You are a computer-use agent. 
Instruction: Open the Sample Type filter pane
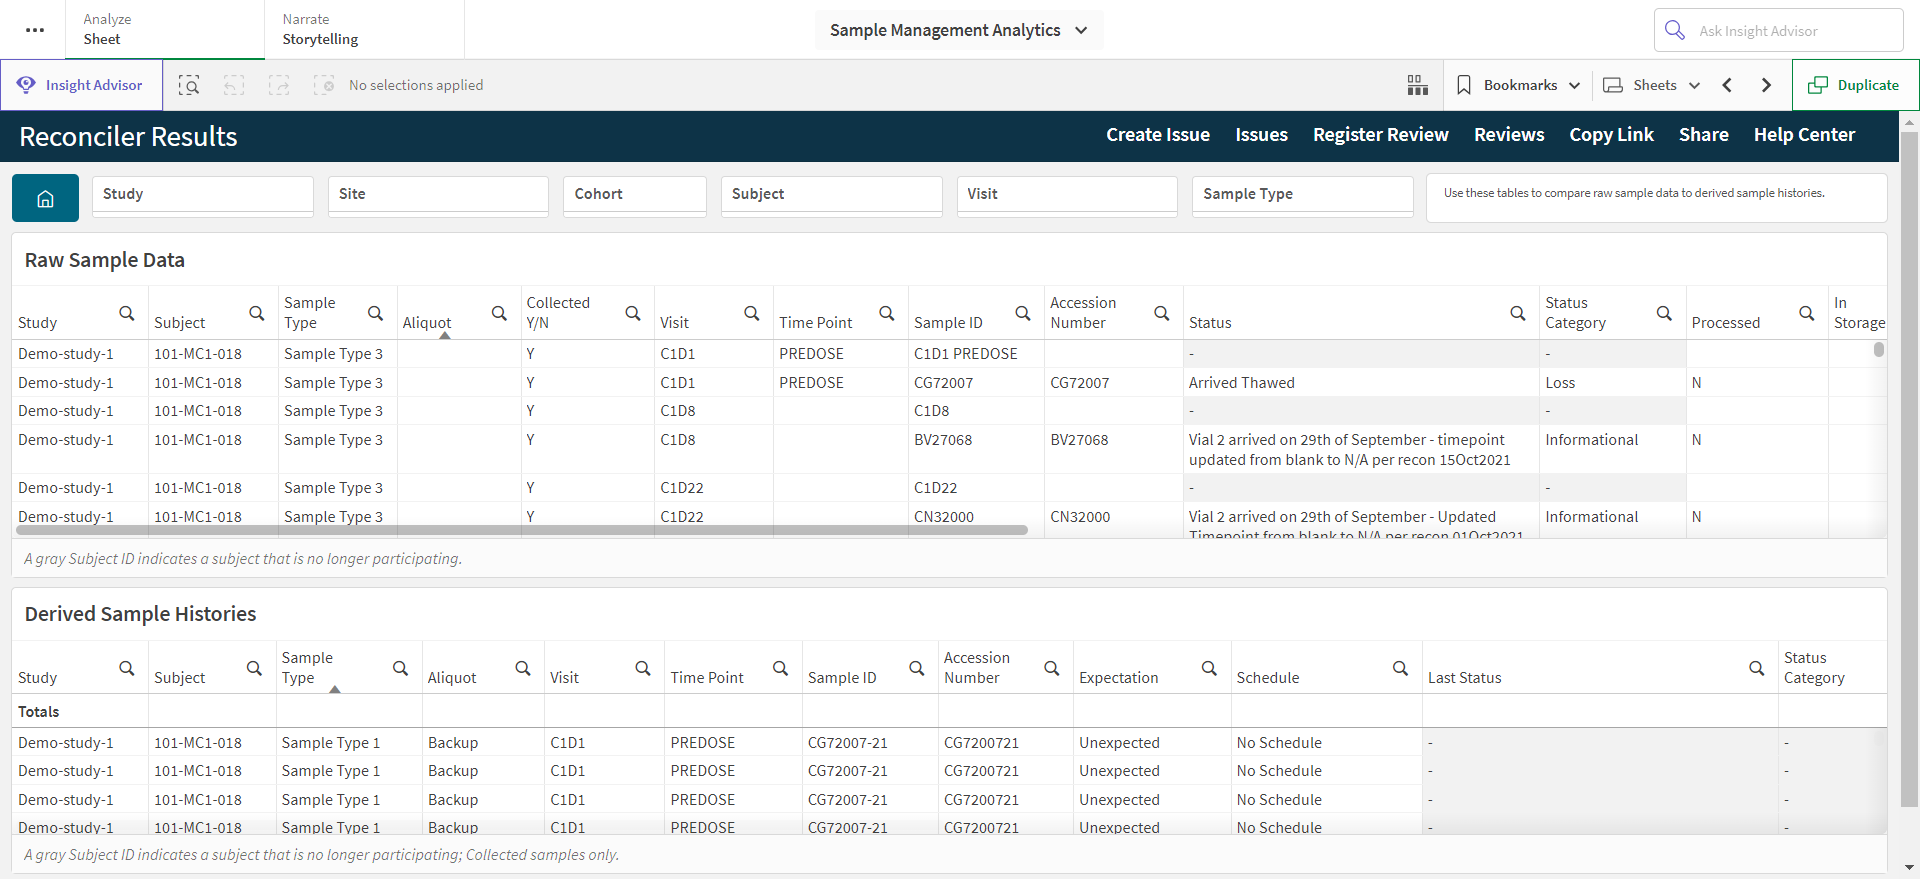click(1302, 194)
